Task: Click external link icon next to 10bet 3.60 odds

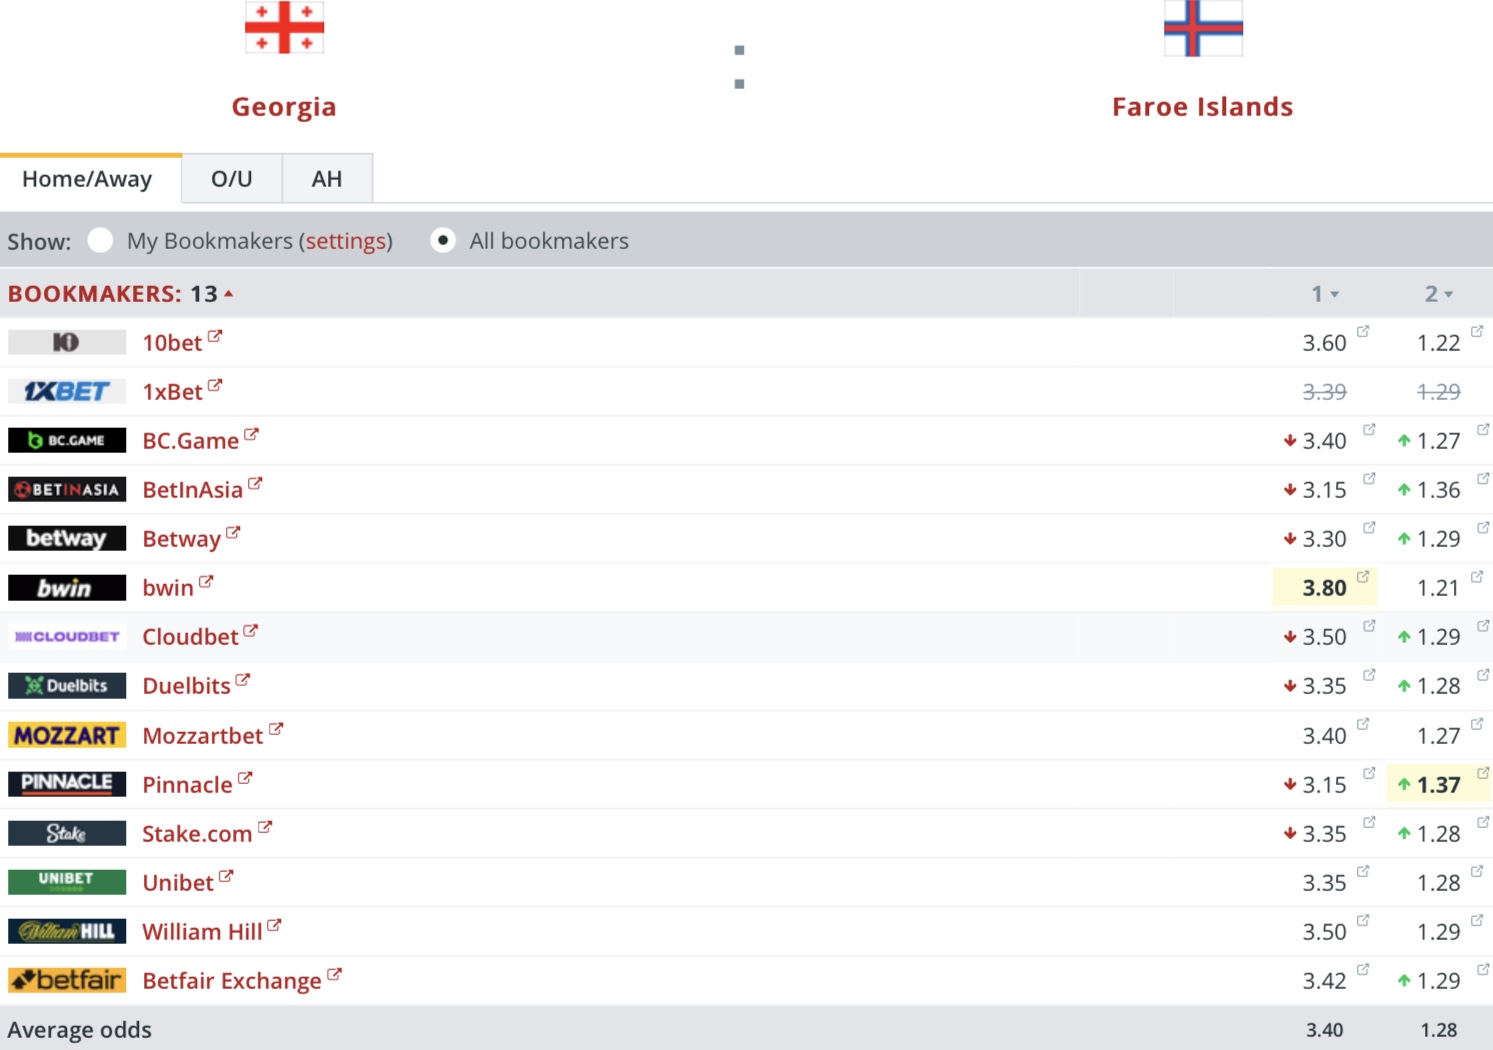Action: [1363, 331]
